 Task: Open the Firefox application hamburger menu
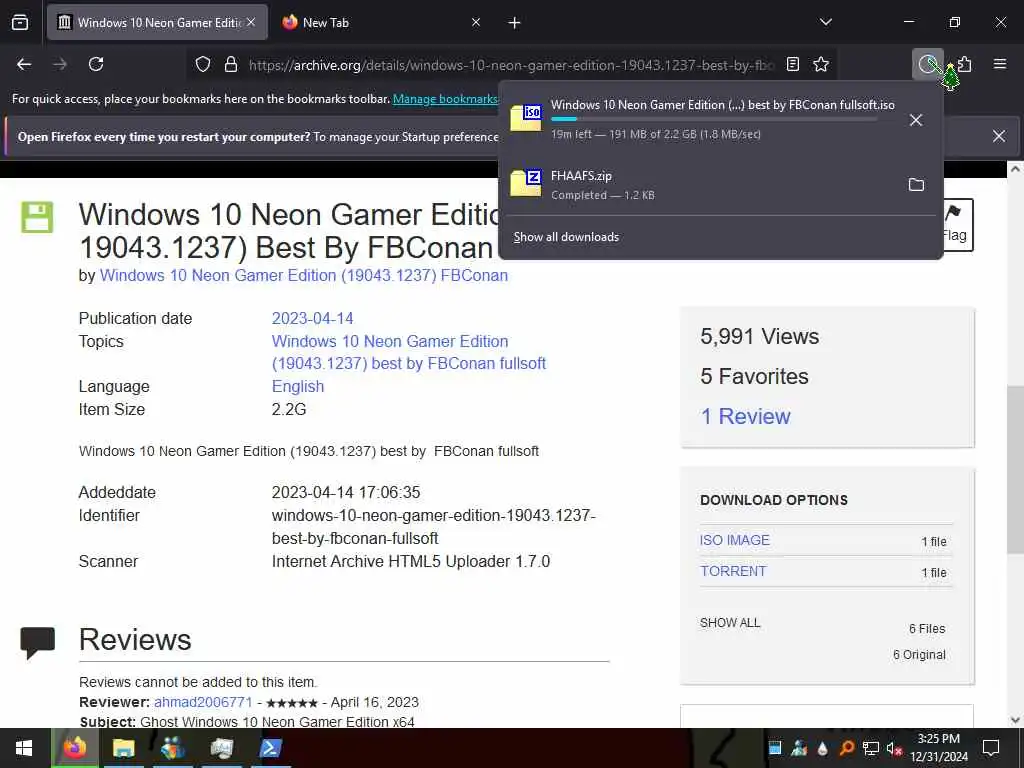tap(1000, 64)
